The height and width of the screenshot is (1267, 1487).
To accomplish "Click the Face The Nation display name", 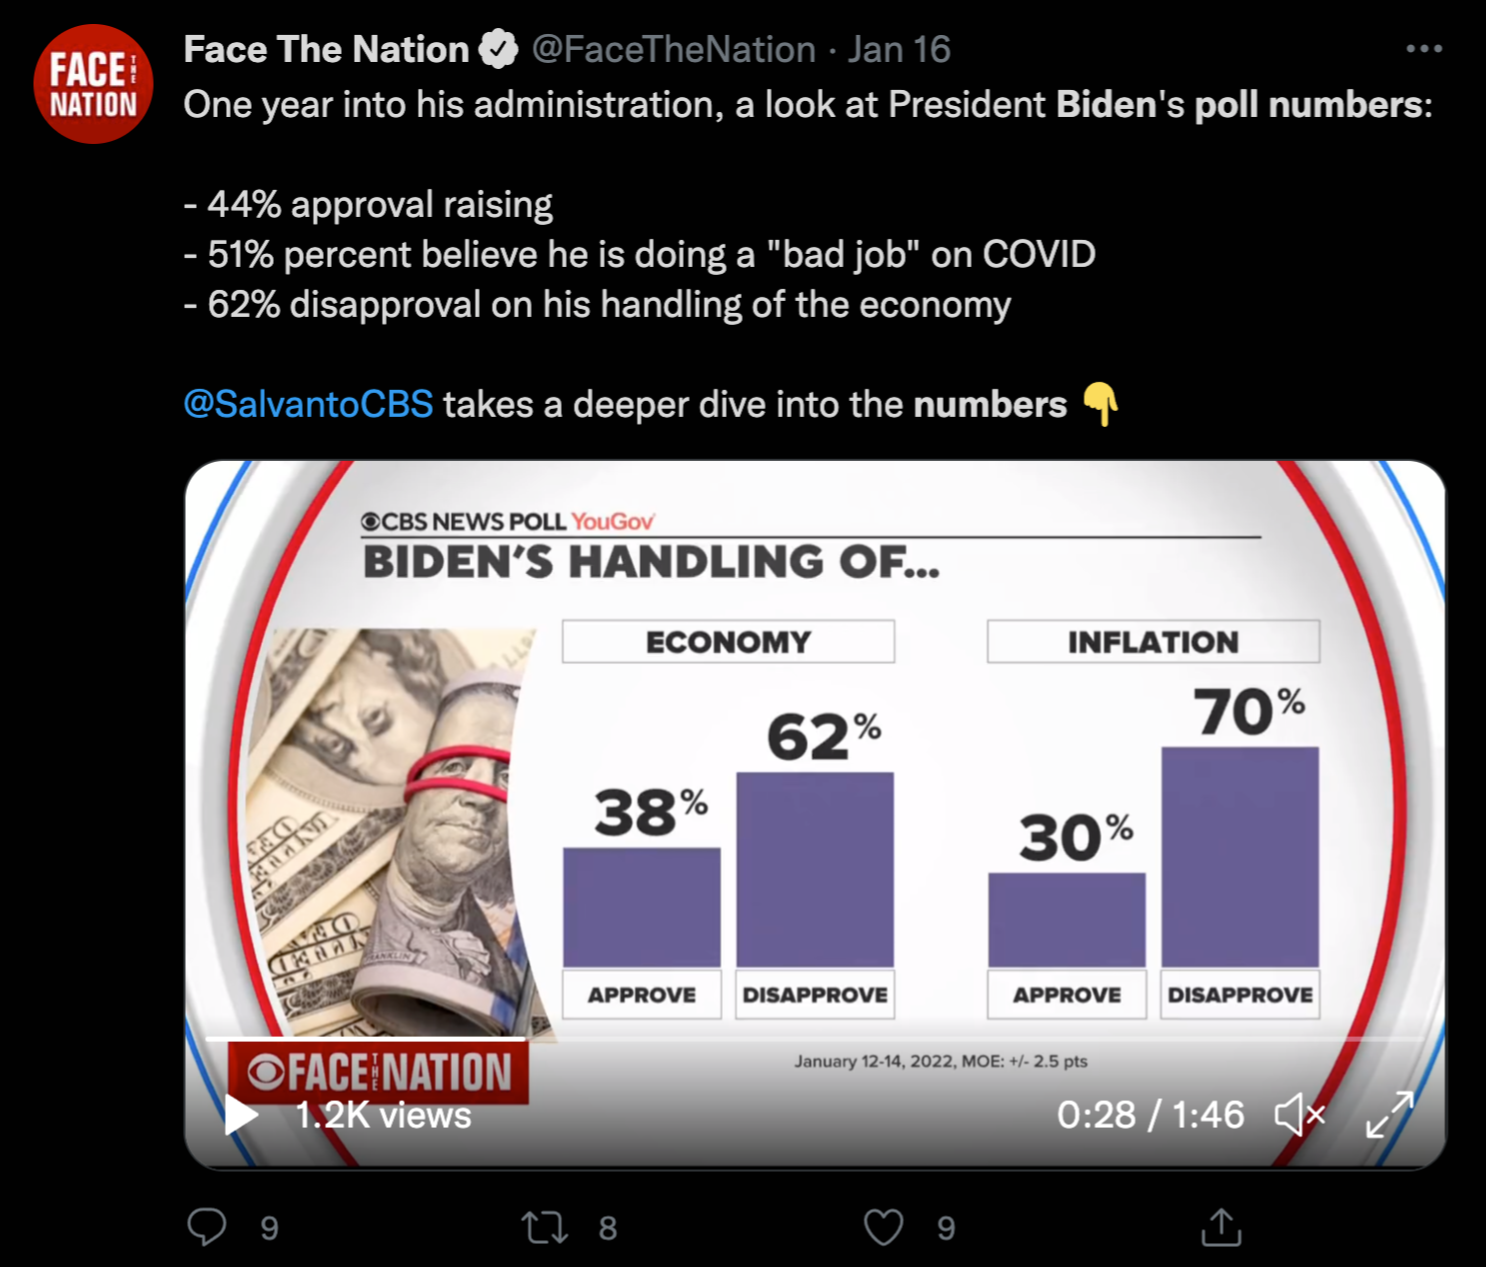I will [326, 49].
